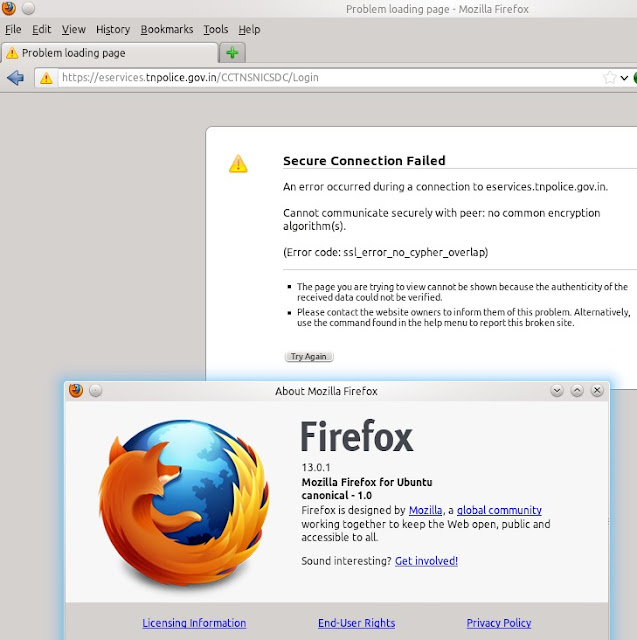Open the Tools menu
This screenshot has width=637, height=640.
216,29
